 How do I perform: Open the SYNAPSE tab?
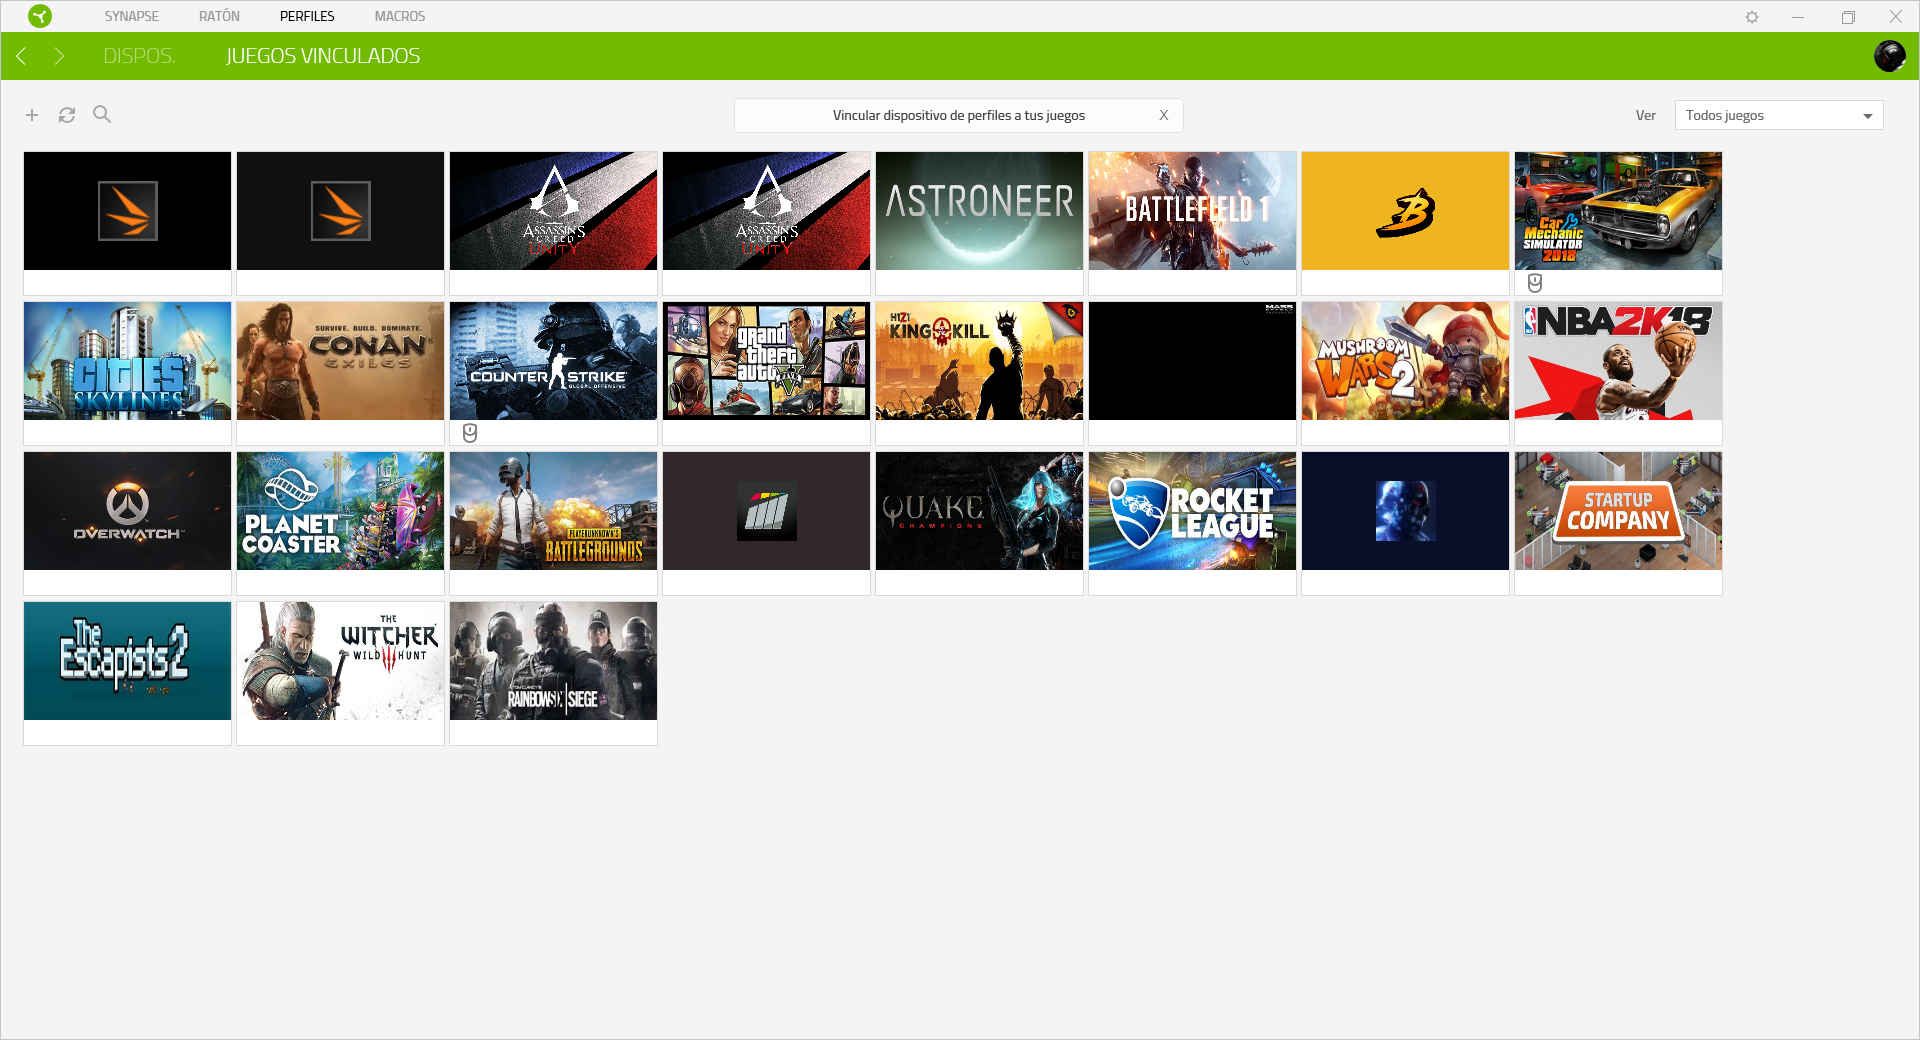point(132,16)
